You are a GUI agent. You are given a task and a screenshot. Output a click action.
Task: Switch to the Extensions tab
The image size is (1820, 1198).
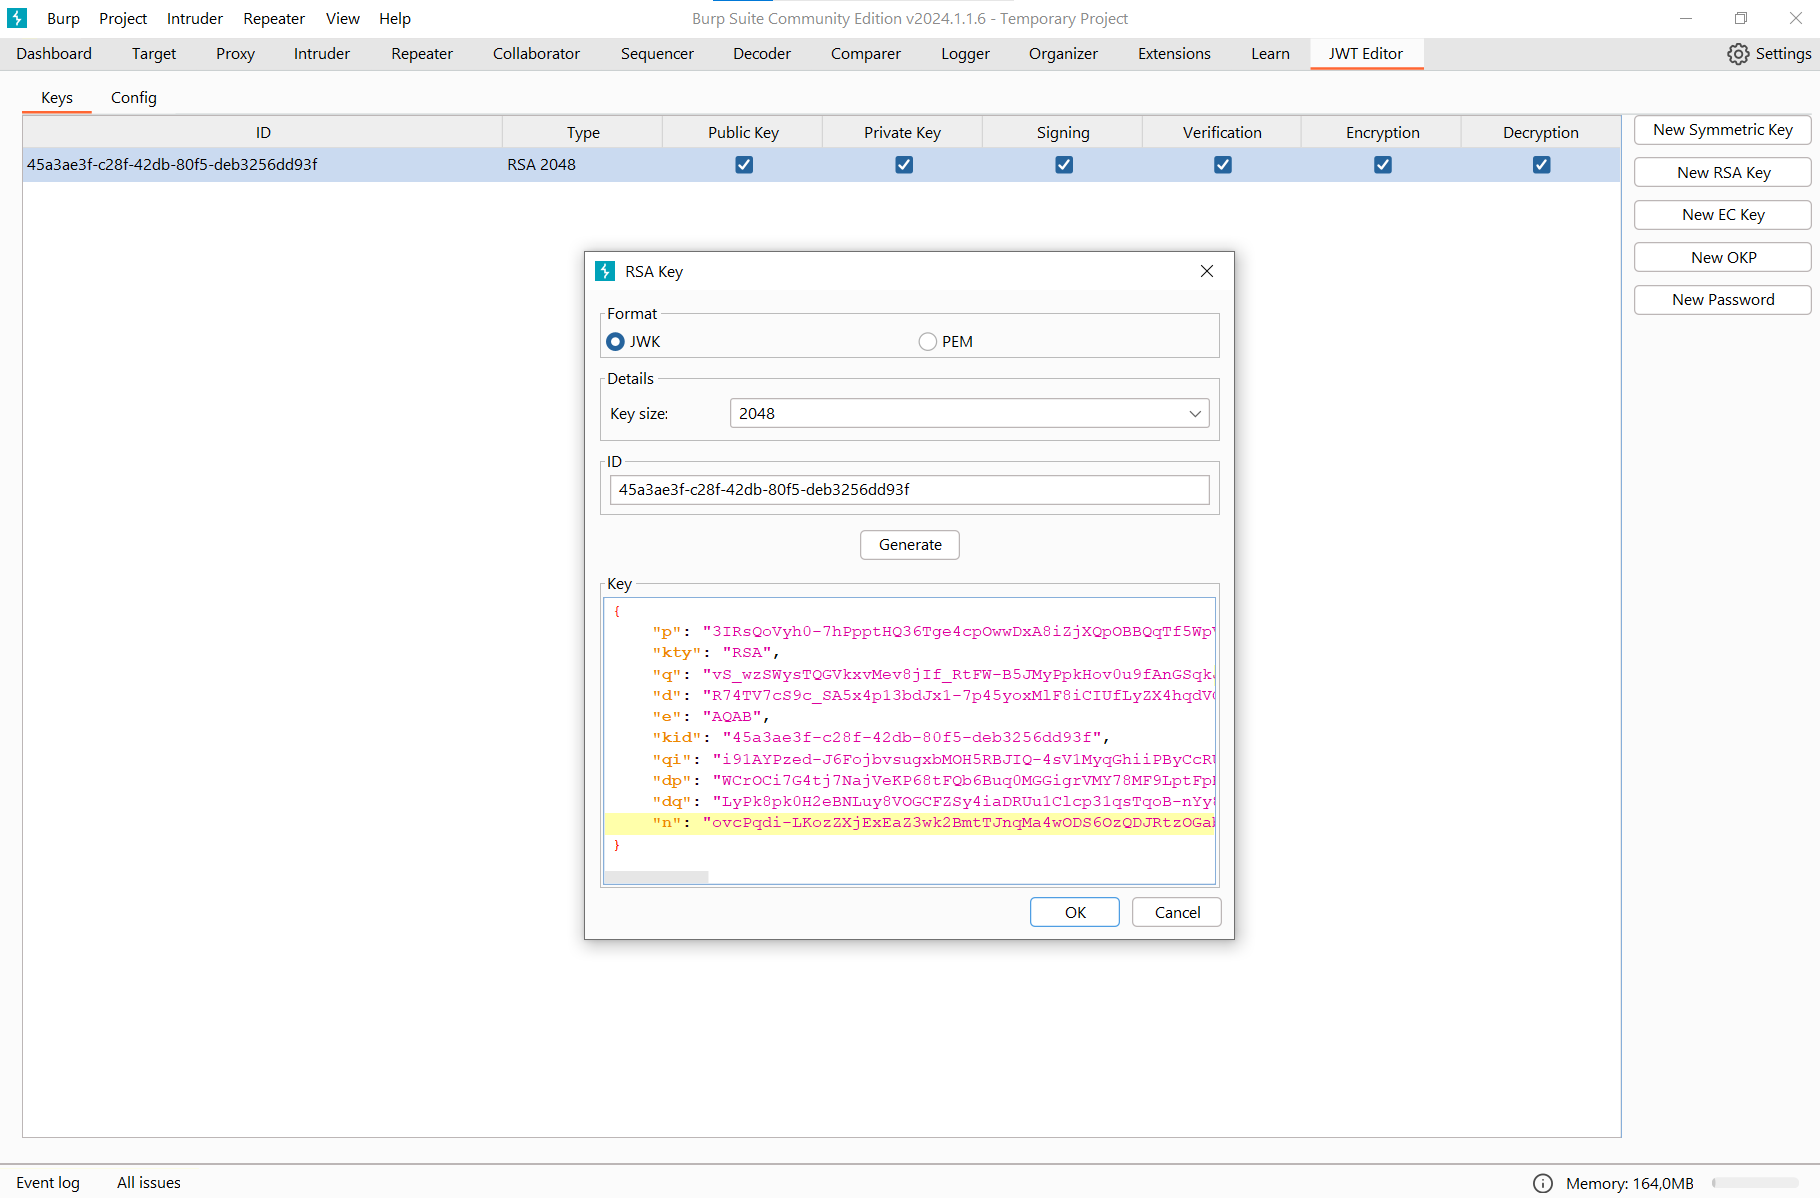pyautogui.click(x=1174, y=54)
